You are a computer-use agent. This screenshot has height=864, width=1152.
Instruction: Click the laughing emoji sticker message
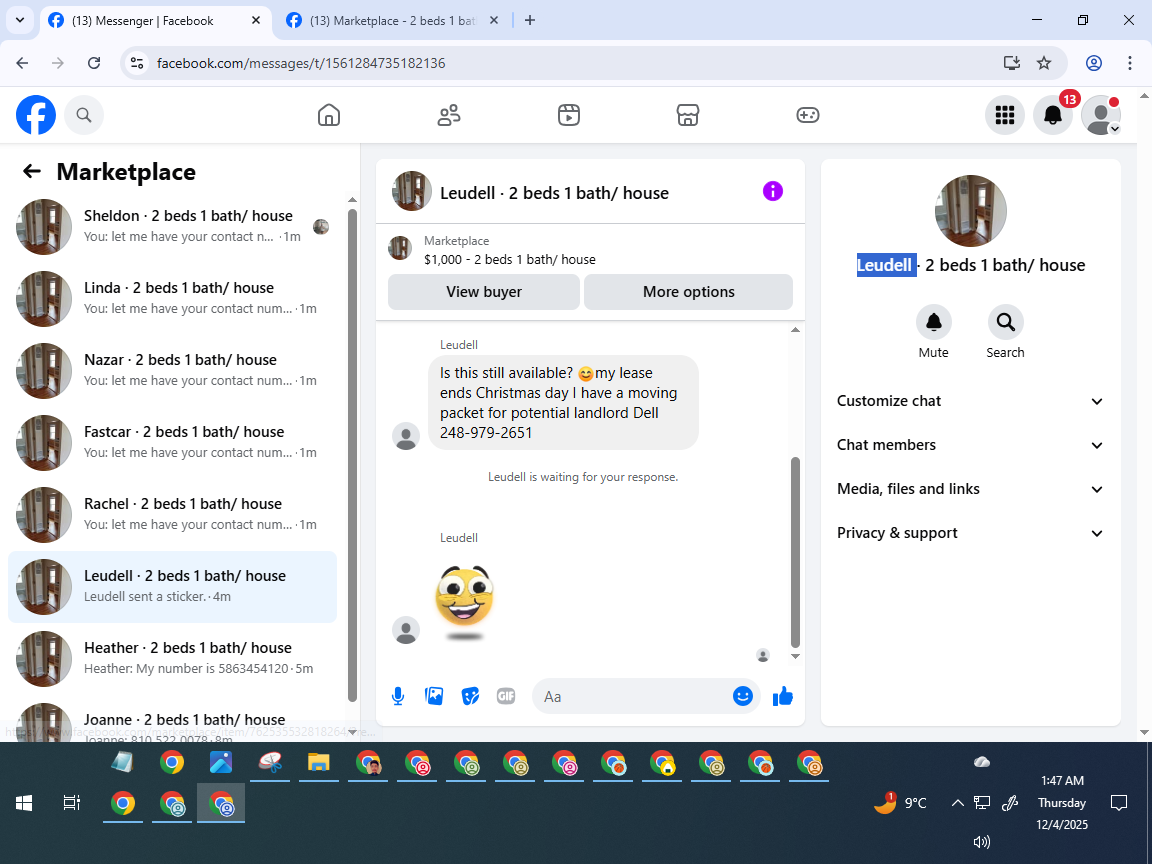[464, 600]
